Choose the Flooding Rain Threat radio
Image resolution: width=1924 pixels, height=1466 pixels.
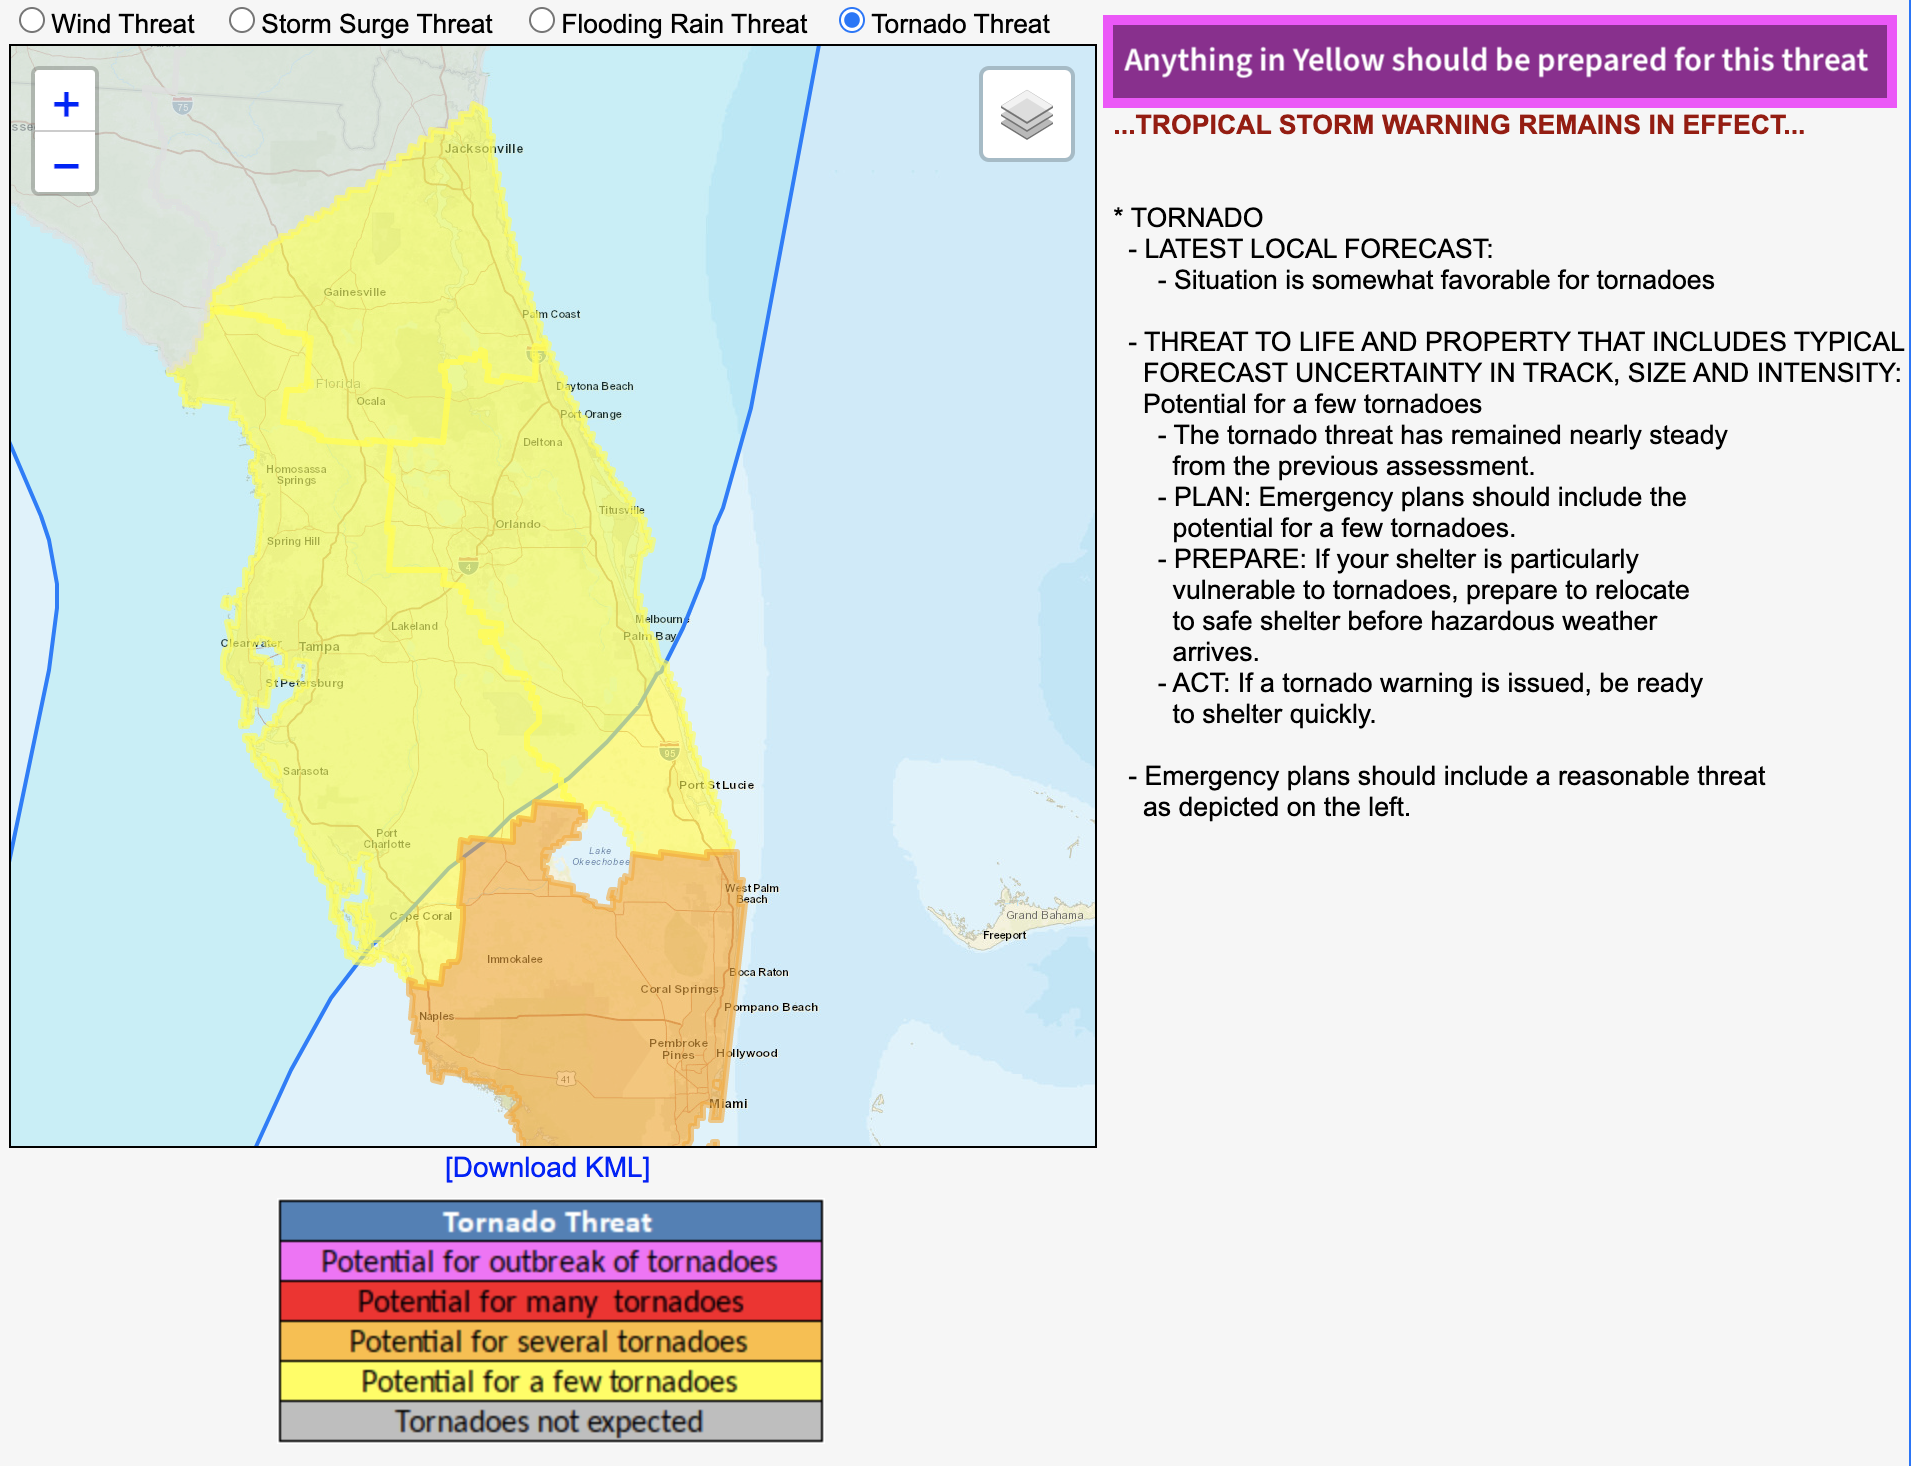coord(542,21)
